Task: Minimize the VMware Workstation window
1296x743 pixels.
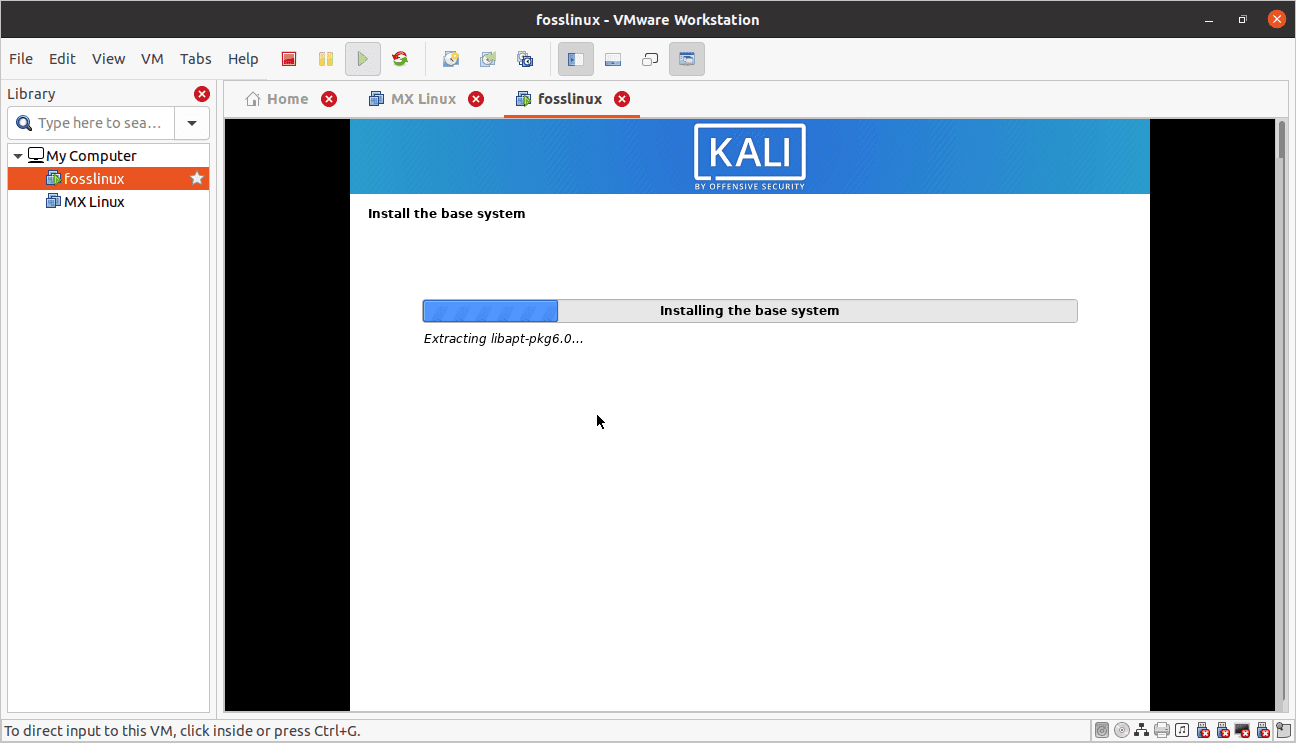Action: tap(1210, 19)
